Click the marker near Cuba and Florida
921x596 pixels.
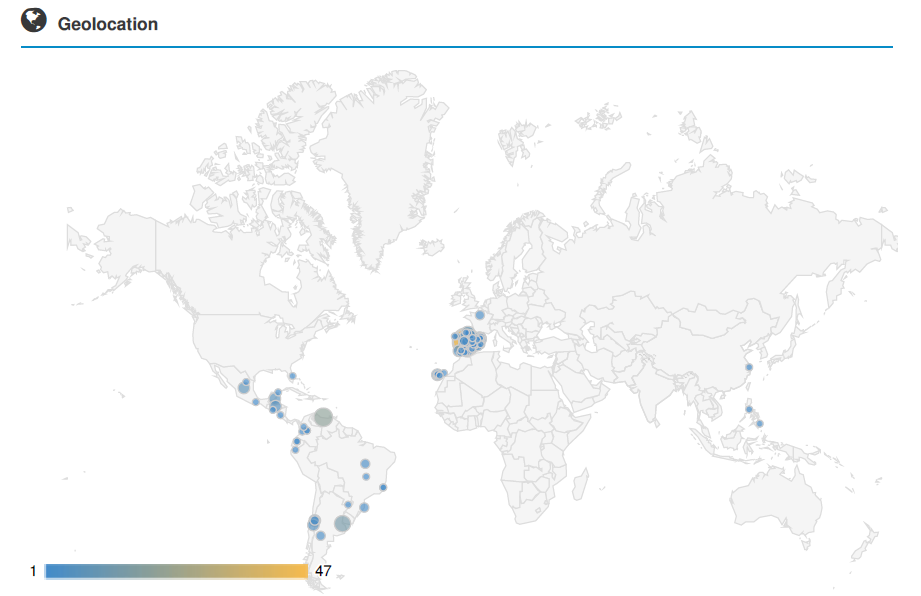[x=293, y=376]
